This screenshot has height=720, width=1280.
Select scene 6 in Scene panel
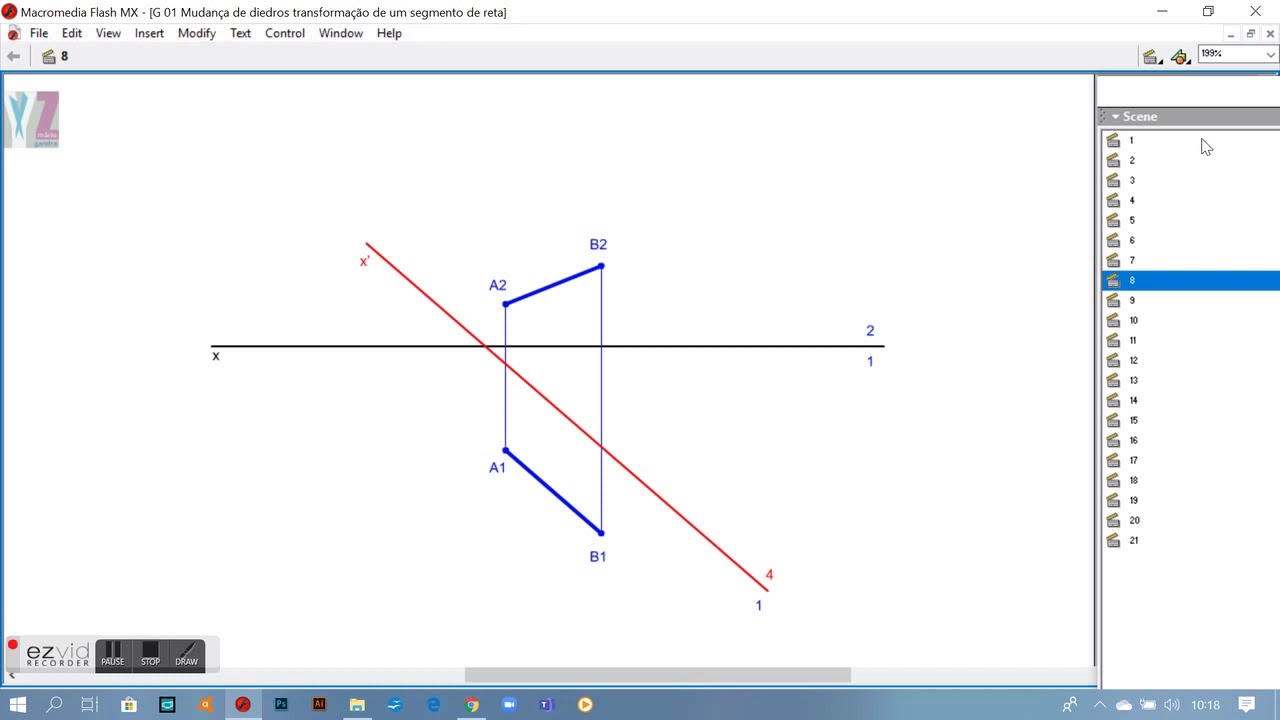[1190, 241]
